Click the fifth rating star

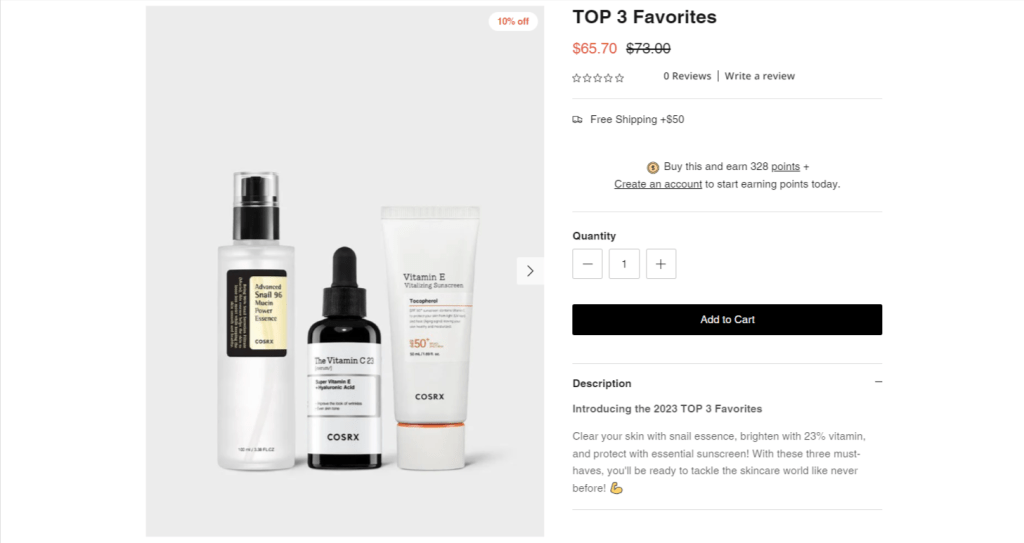(x=620, y=78)
